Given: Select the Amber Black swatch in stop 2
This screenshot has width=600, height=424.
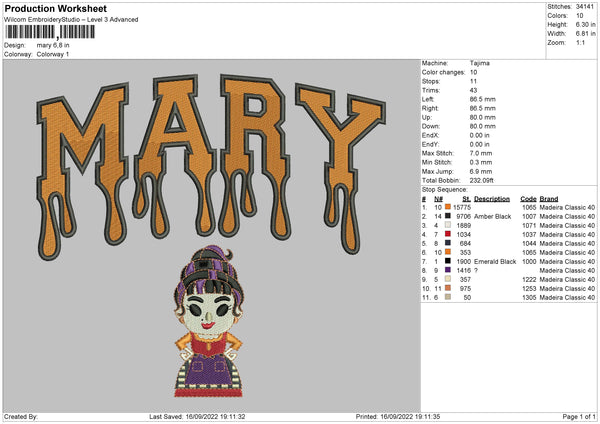Looking at the screenshot, I should point(448,216).
